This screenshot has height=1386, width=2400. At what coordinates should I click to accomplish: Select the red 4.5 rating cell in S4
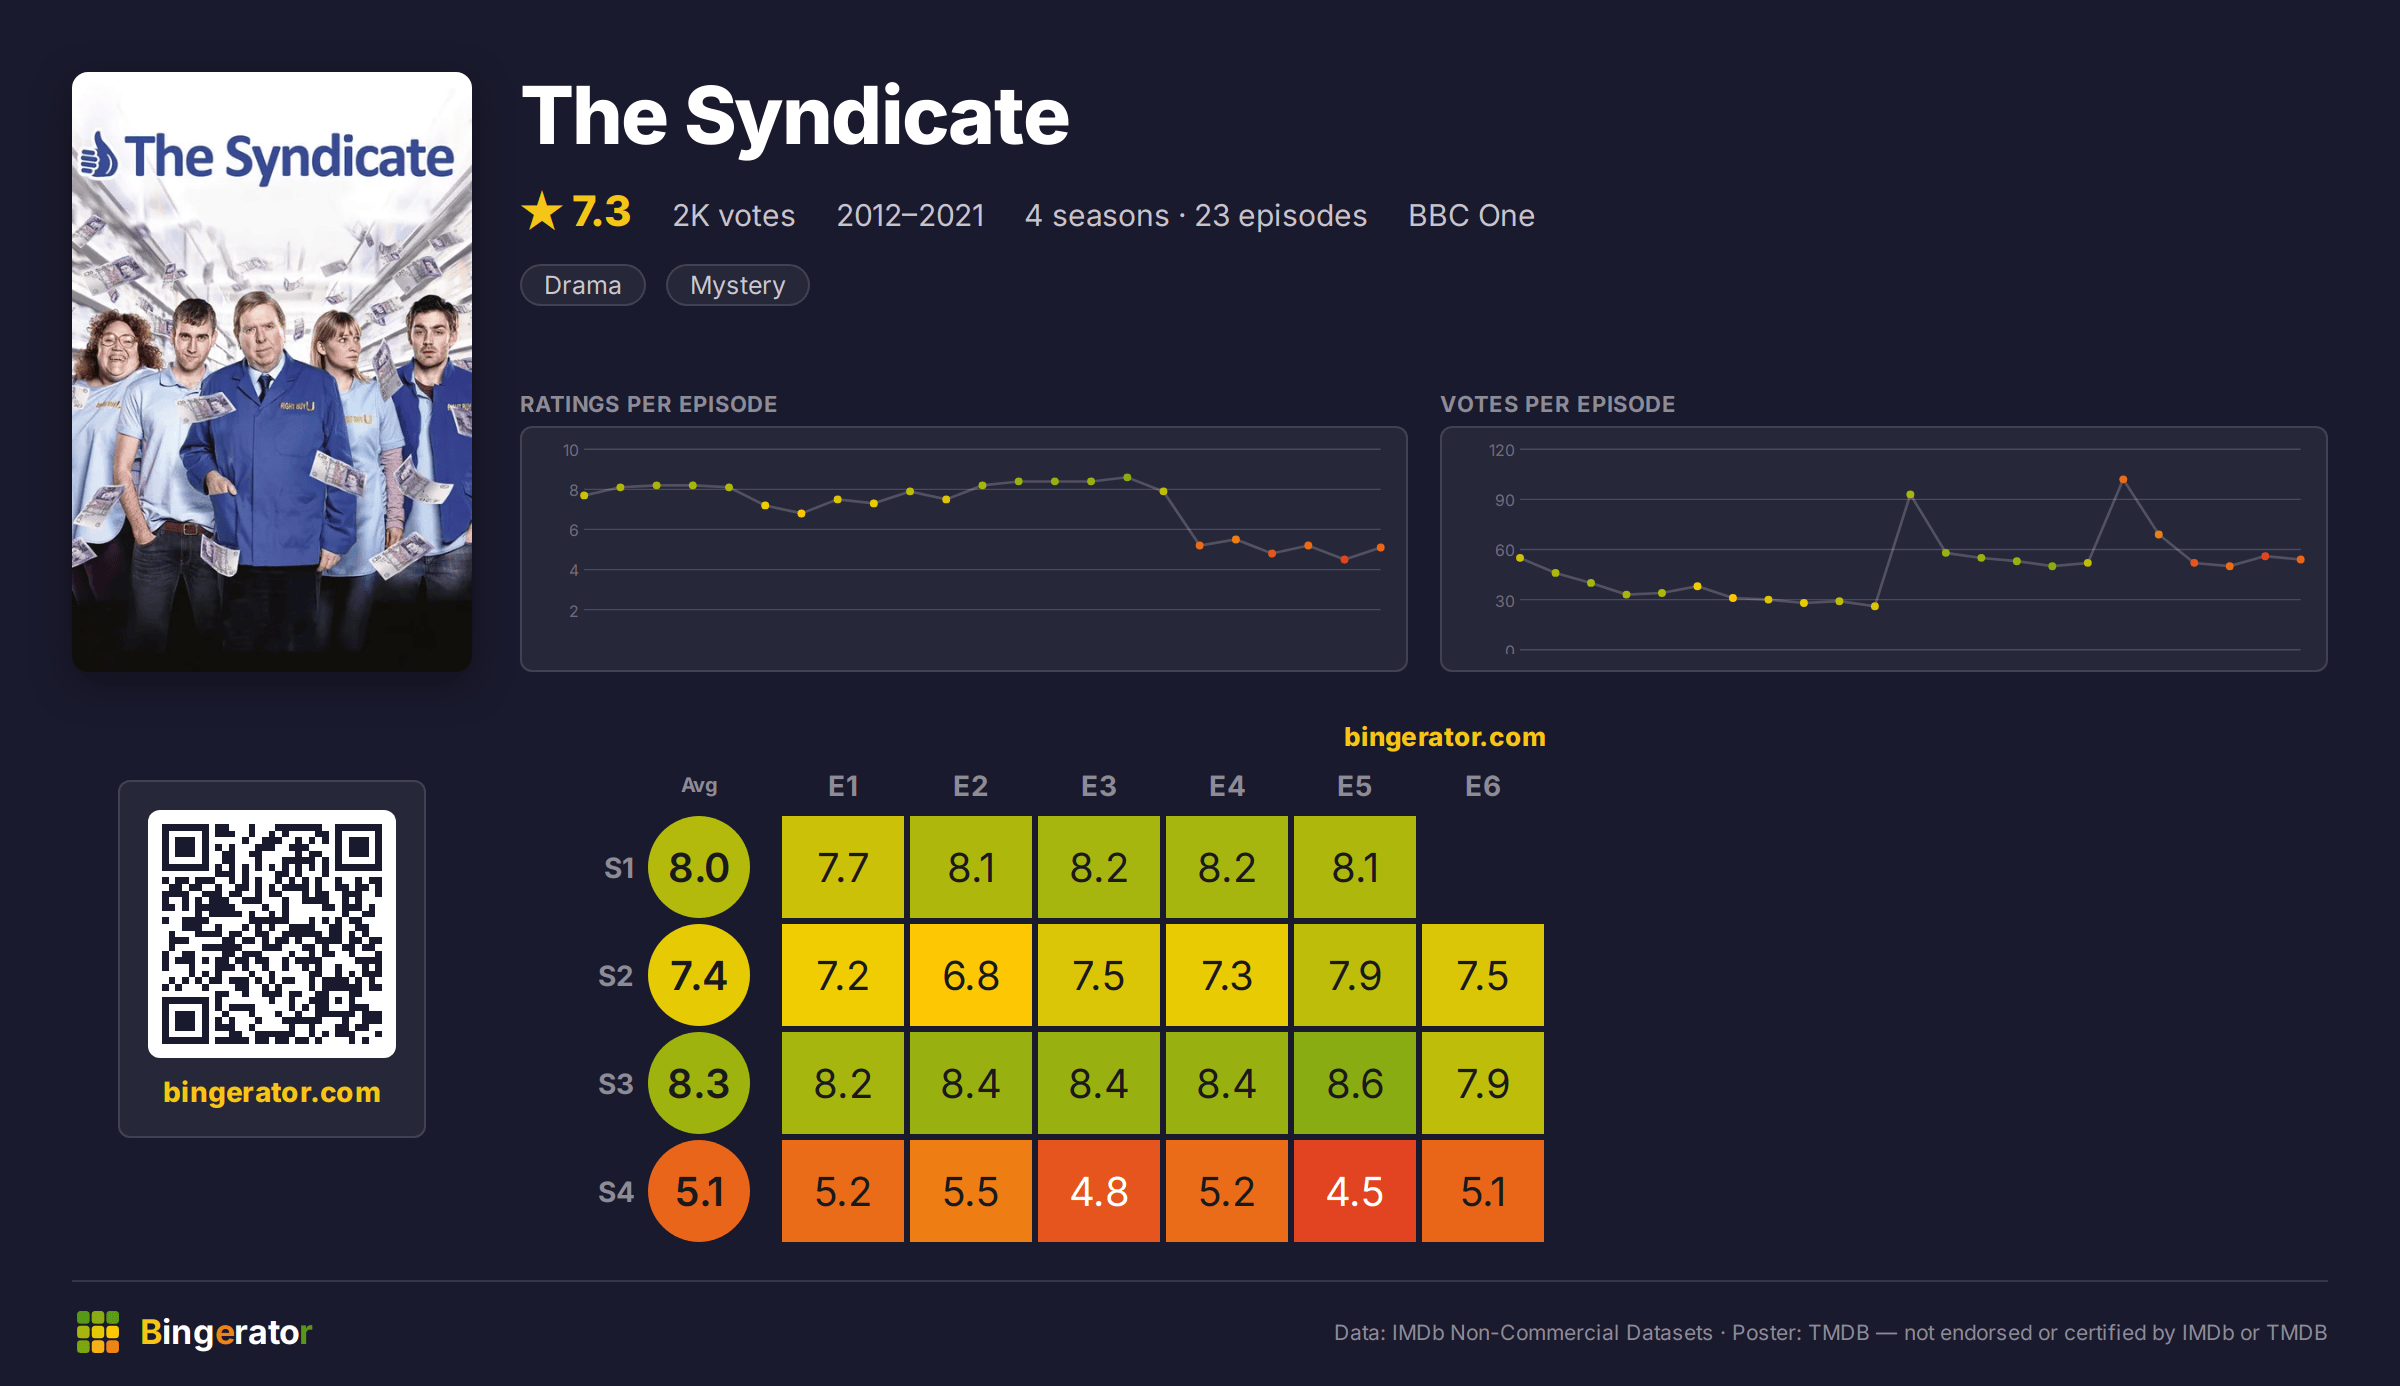pyautogui.click(x=1355, y=1191)
